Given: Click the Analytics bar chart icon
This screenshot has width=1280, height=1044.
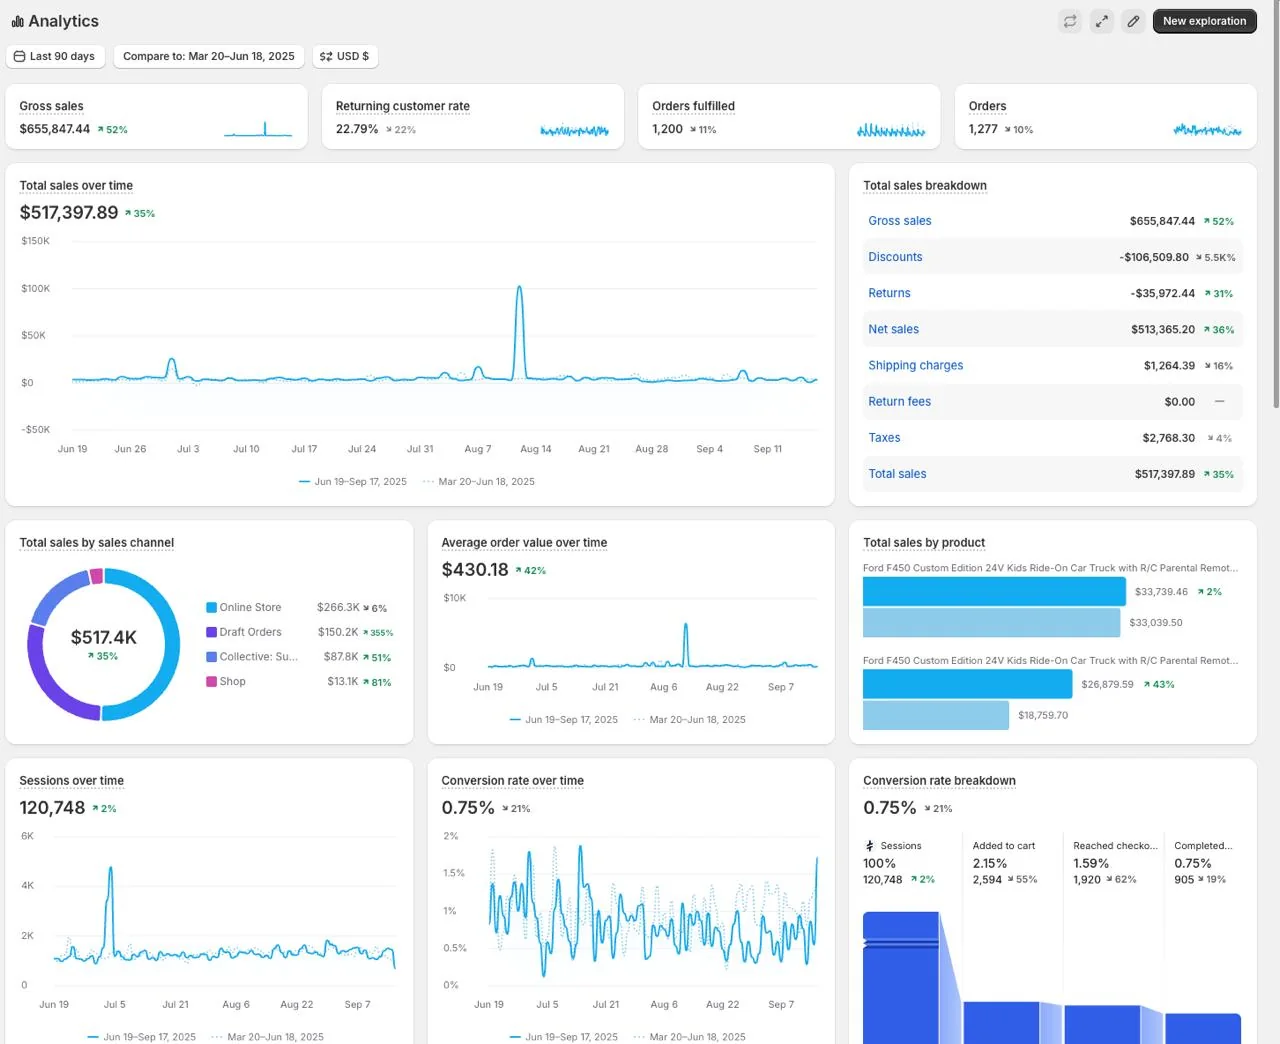Looking at the screenshot, I should click(18, 21).
